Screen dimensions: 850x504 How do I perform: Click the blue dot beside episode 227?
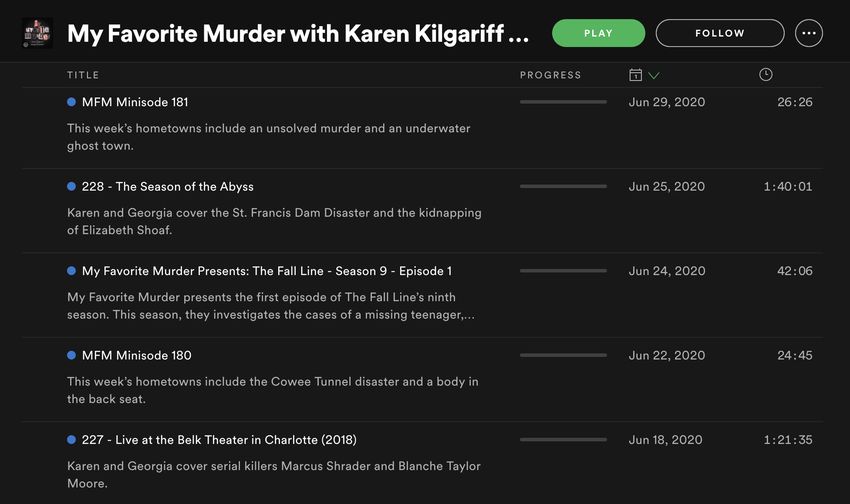[x=72, y=440]
